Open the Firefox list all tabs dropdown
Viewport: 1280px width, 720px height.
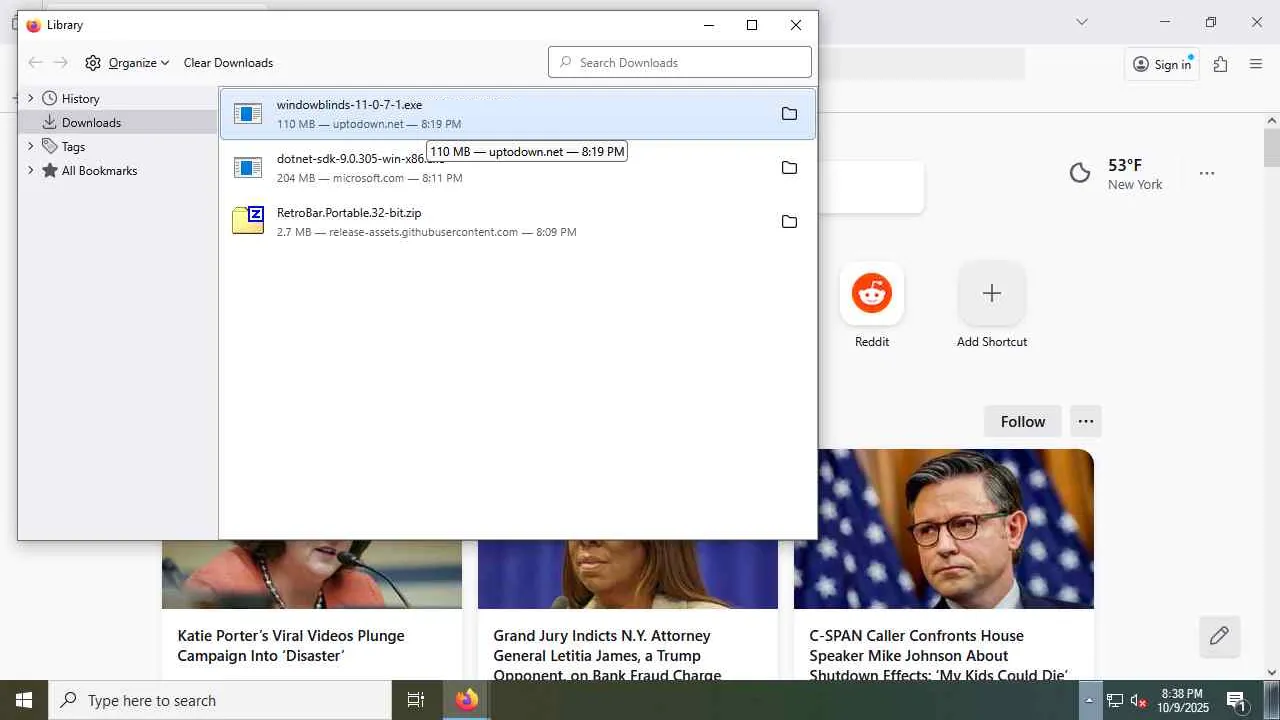tap(1081, 22)
